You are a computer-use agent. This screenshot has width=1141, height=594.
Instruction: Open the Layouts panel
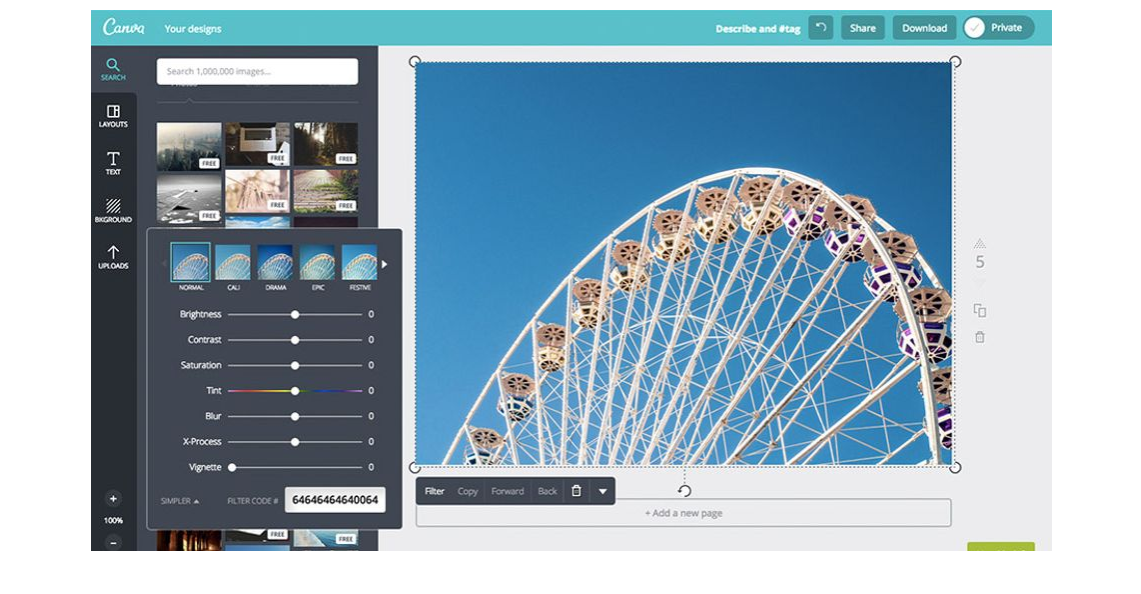click(113, 116)
